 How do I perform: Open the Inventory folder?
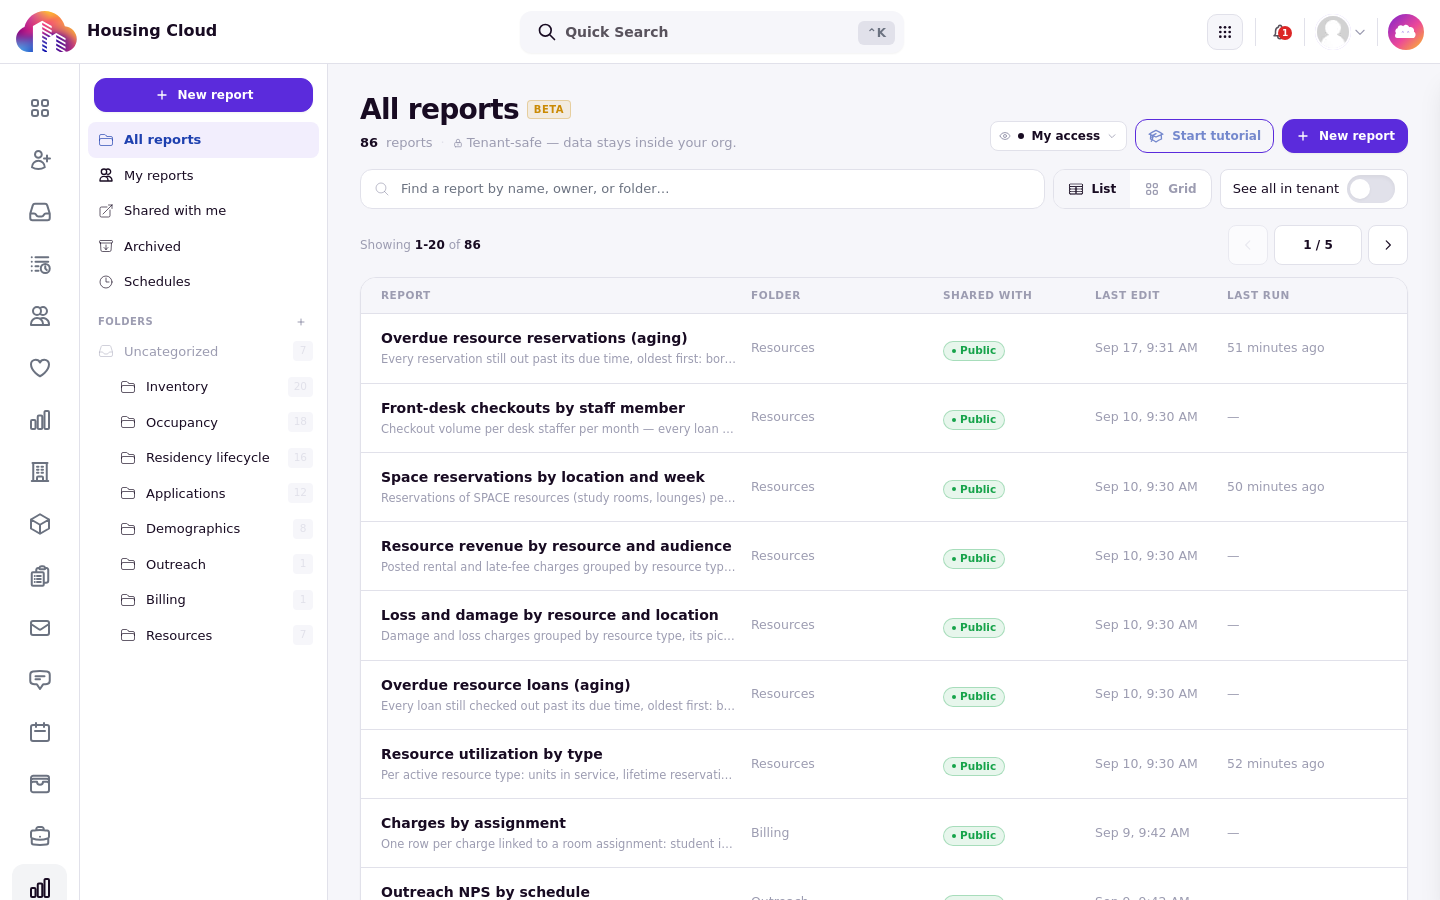(x=214, y=387)
